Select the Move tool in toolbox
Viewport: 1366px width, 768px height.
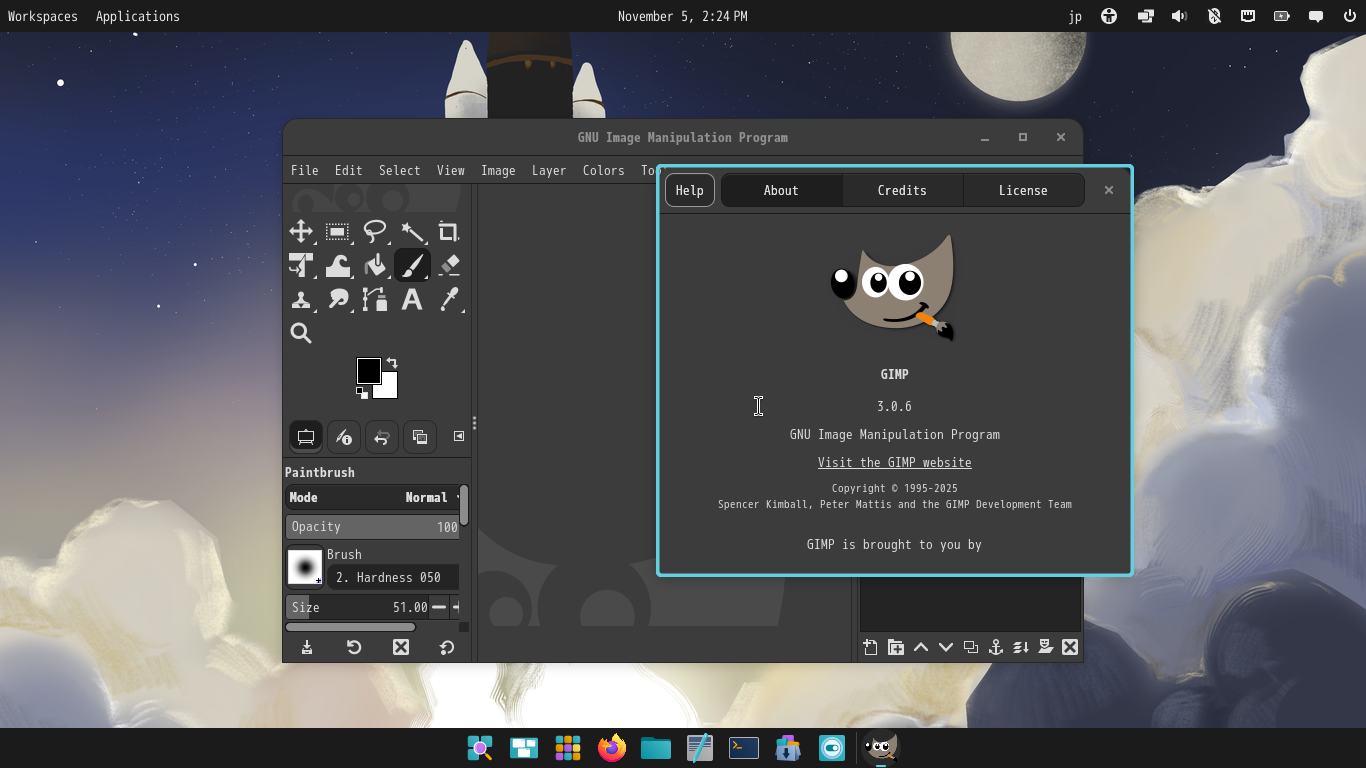[x=301, y=232]
